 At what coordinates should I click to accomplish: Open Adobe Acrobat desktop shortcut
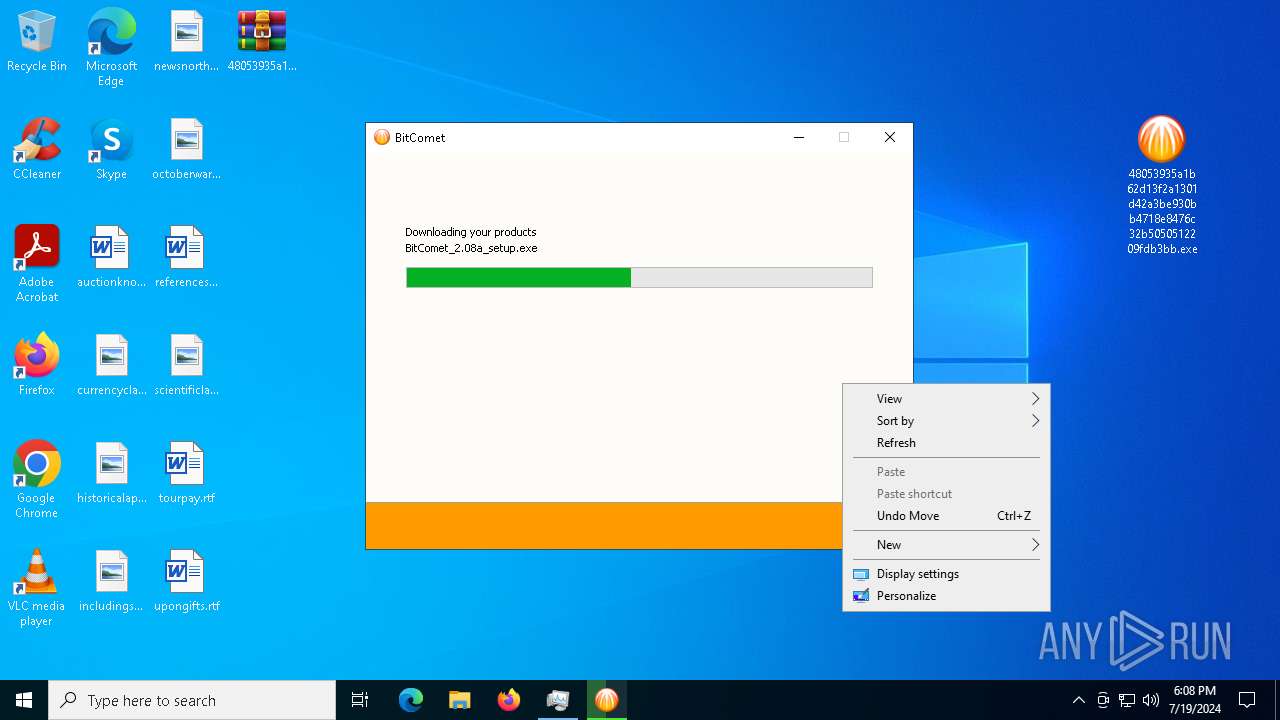[x=37, y=264]
